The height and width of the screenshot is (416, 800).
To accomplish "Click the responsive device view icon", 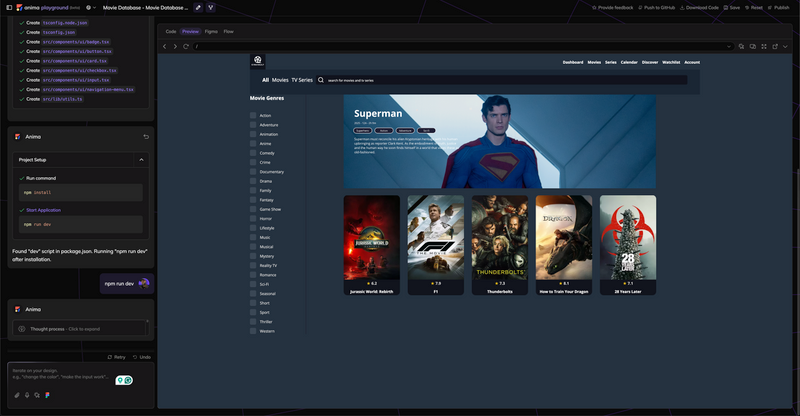I will (753, 46).
